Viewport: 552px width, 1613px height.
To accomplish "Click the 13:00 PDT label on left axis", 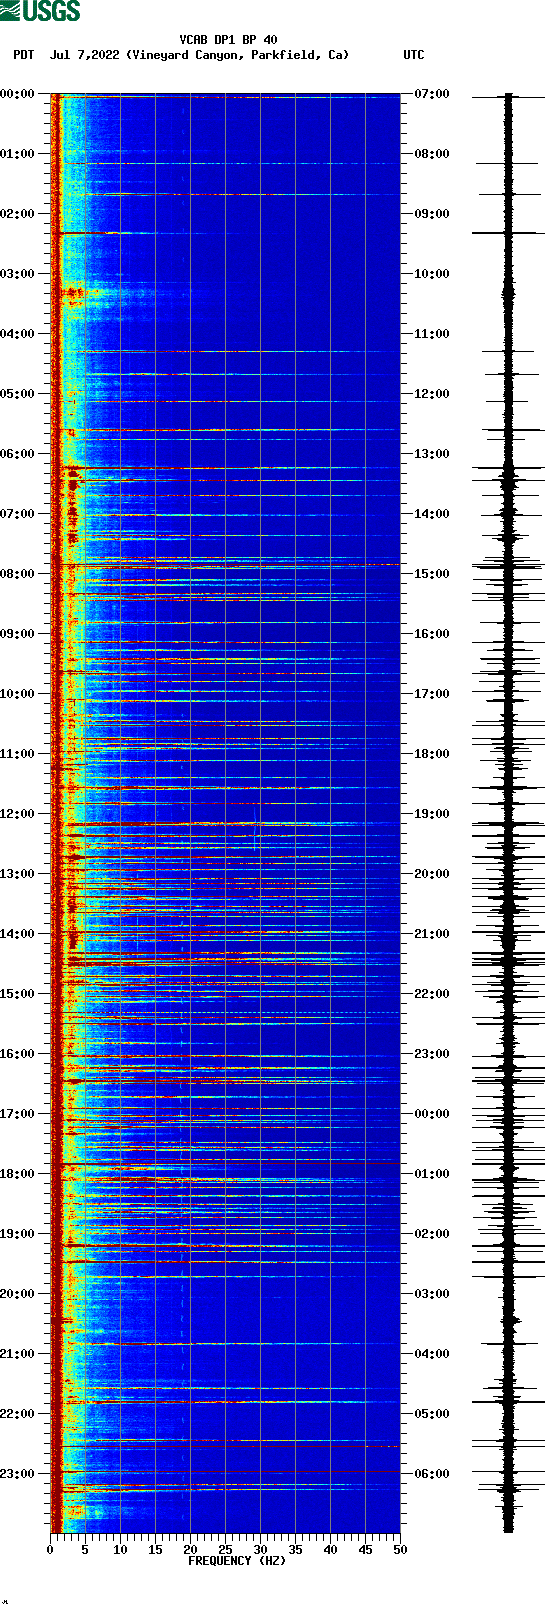I will pos(17,874).
